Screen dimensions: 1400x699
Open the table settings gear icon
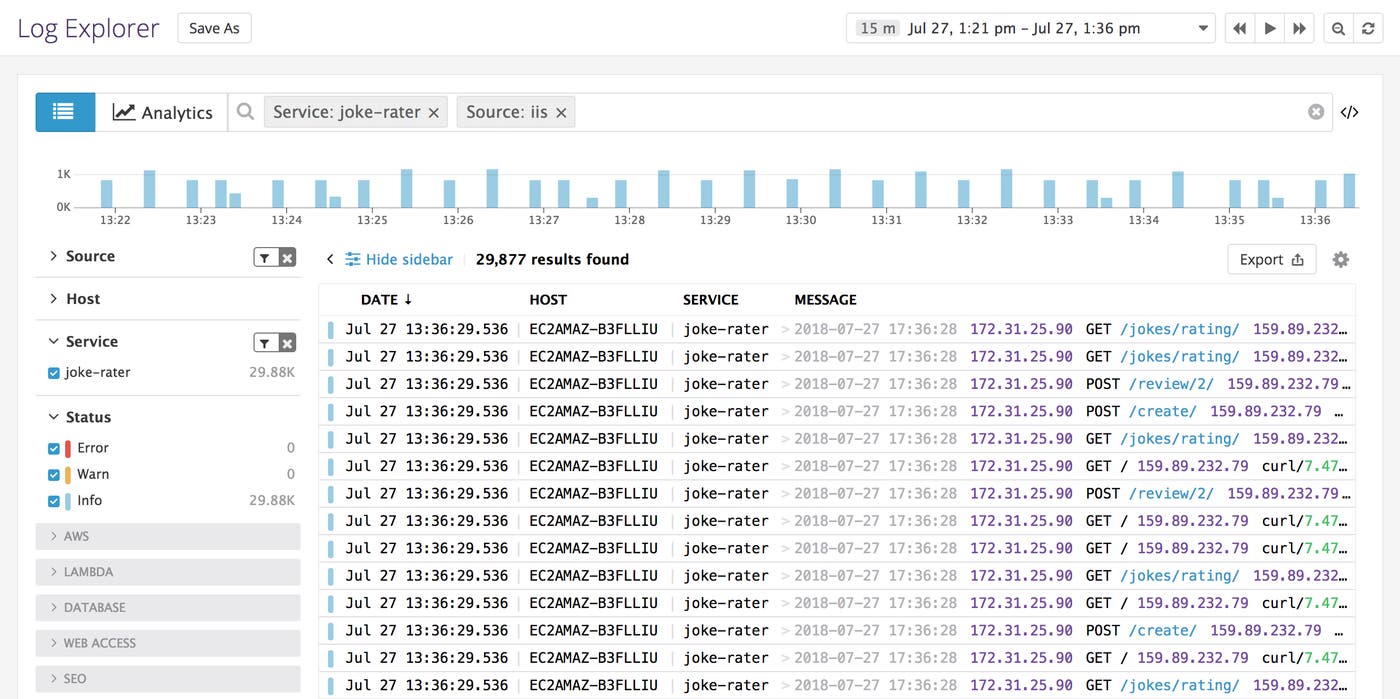point(1341,259)
